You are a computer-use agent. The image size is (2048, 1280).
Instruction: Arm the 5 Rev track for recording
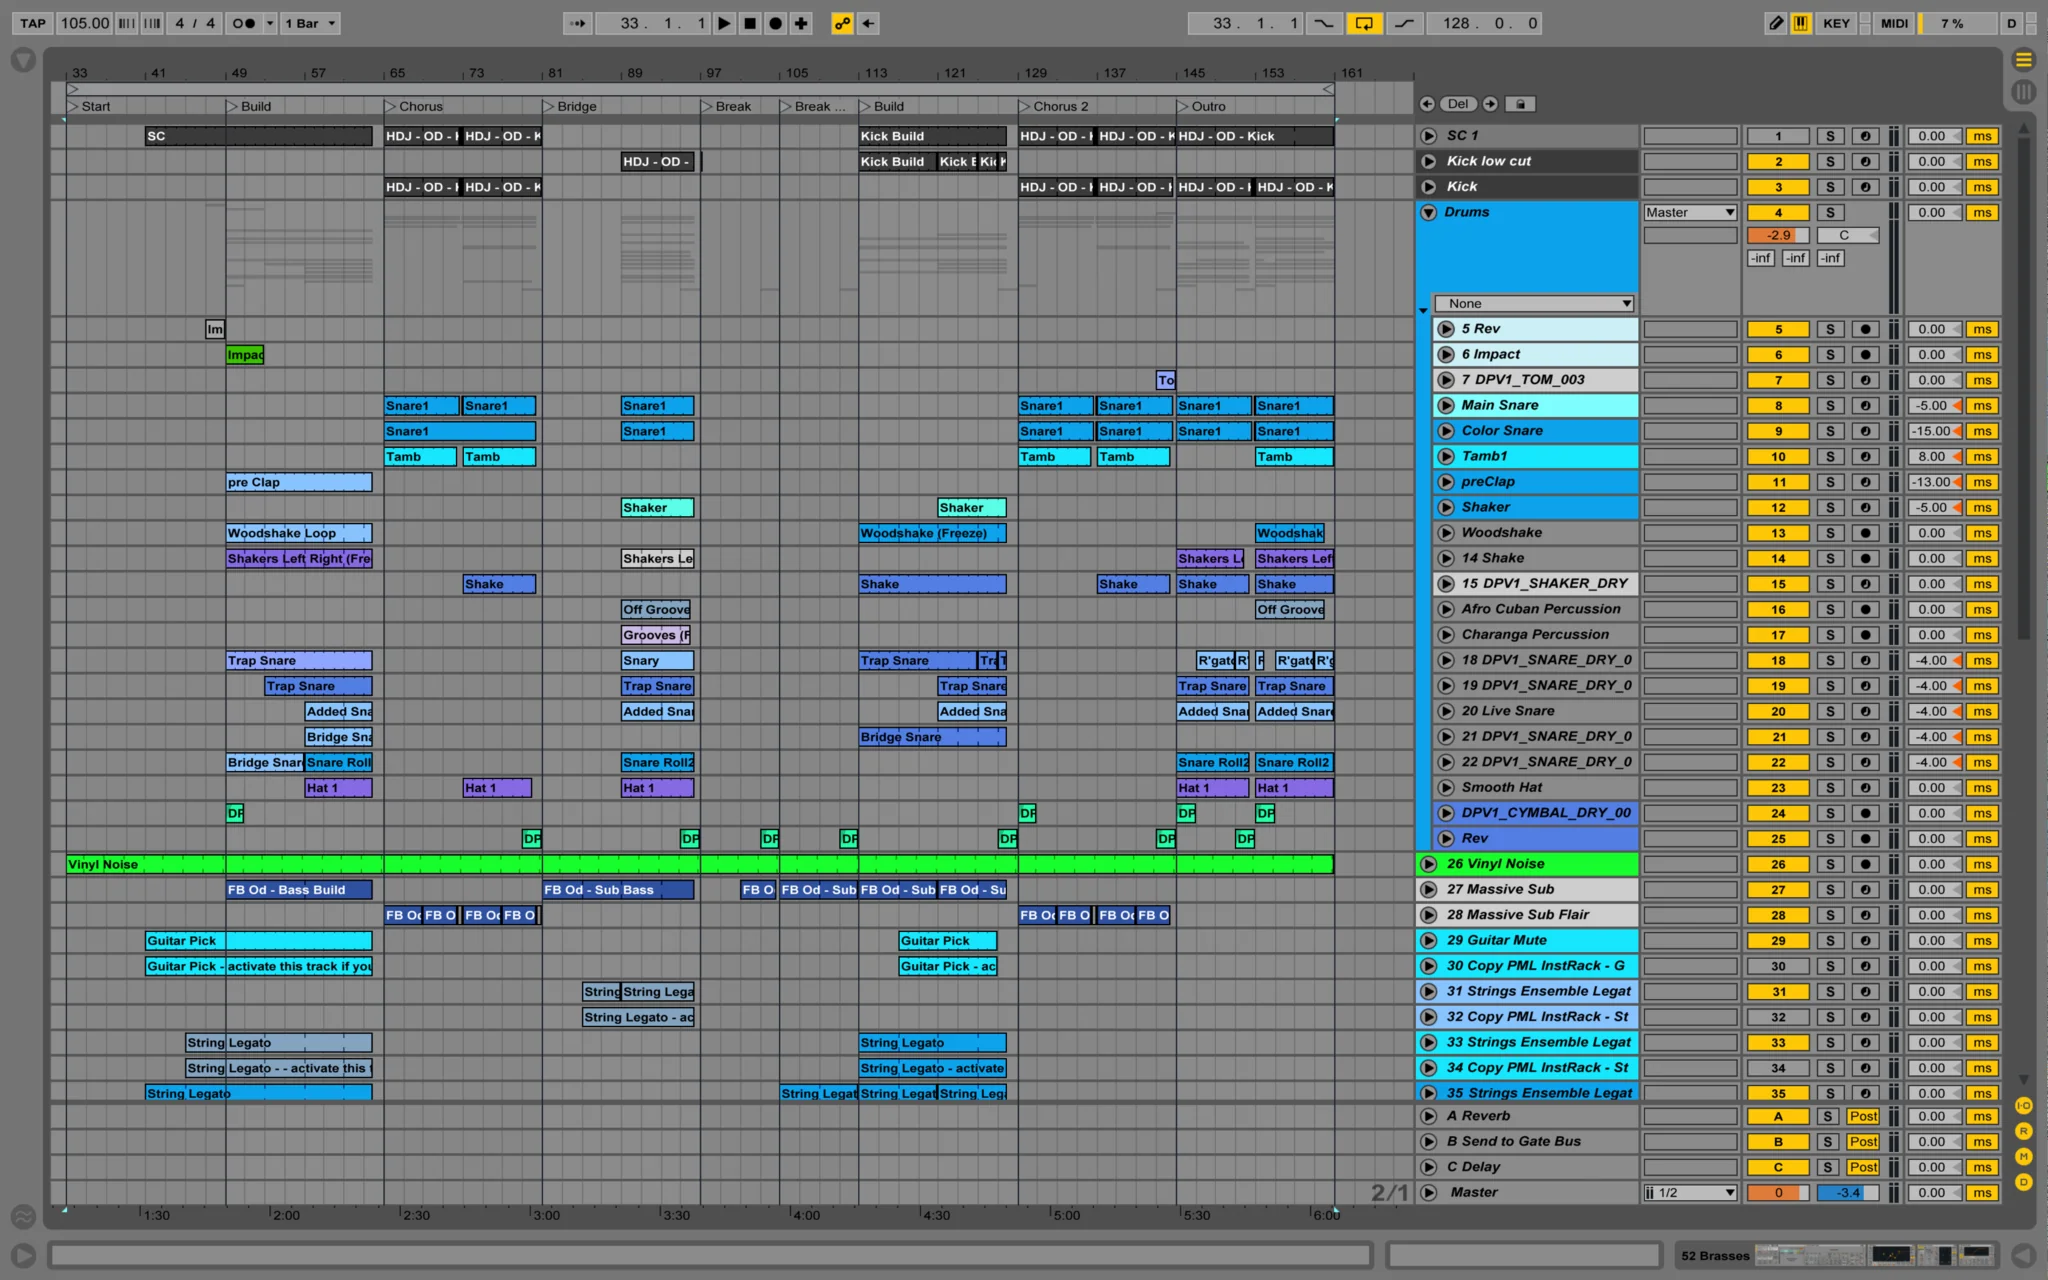click(x=1865, y=329)
